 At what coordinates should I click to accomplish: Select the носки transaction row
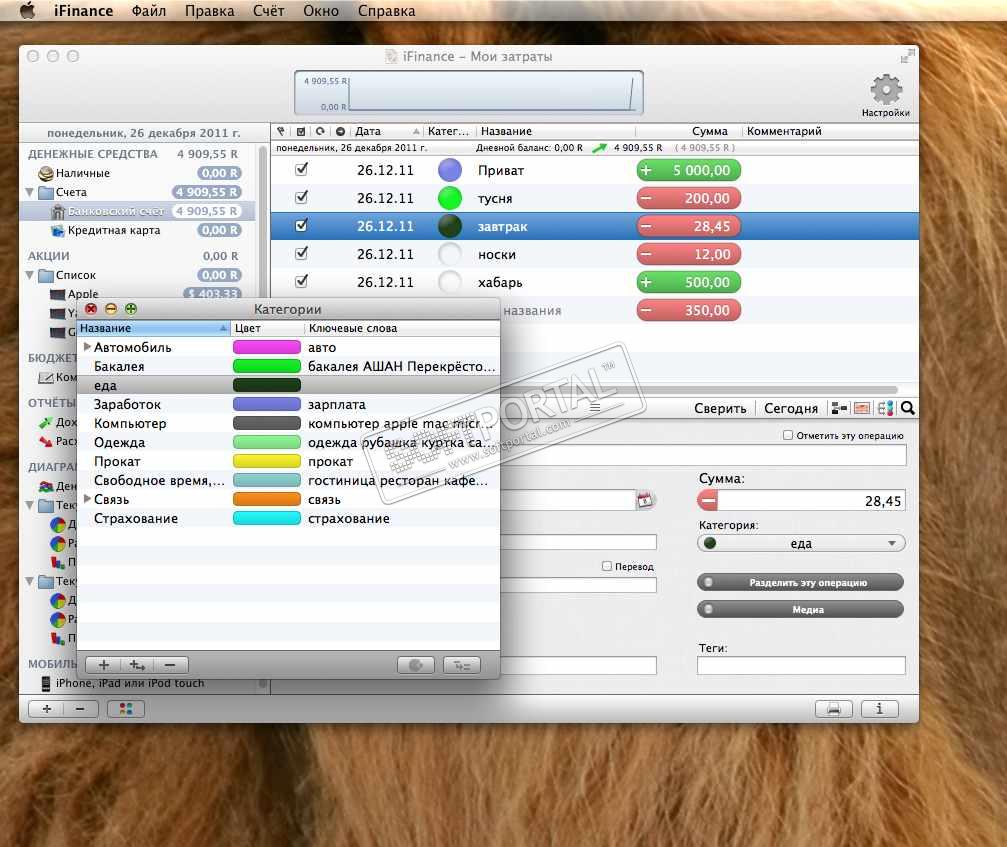[594, 254]
